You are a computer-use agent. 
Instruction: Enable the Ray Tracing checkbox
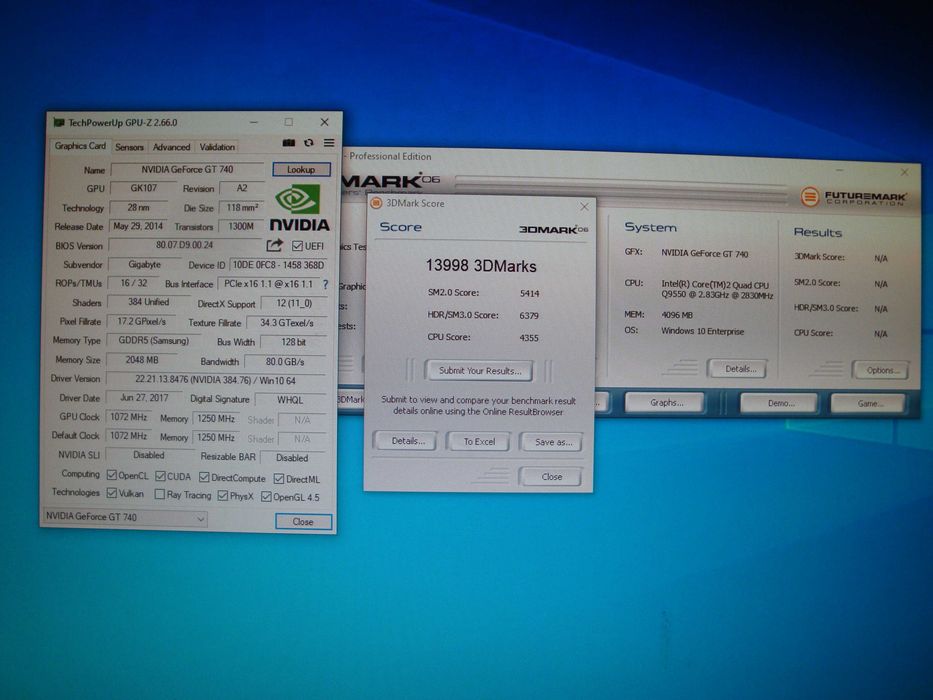pyautogui.click(x=159, y=494)
